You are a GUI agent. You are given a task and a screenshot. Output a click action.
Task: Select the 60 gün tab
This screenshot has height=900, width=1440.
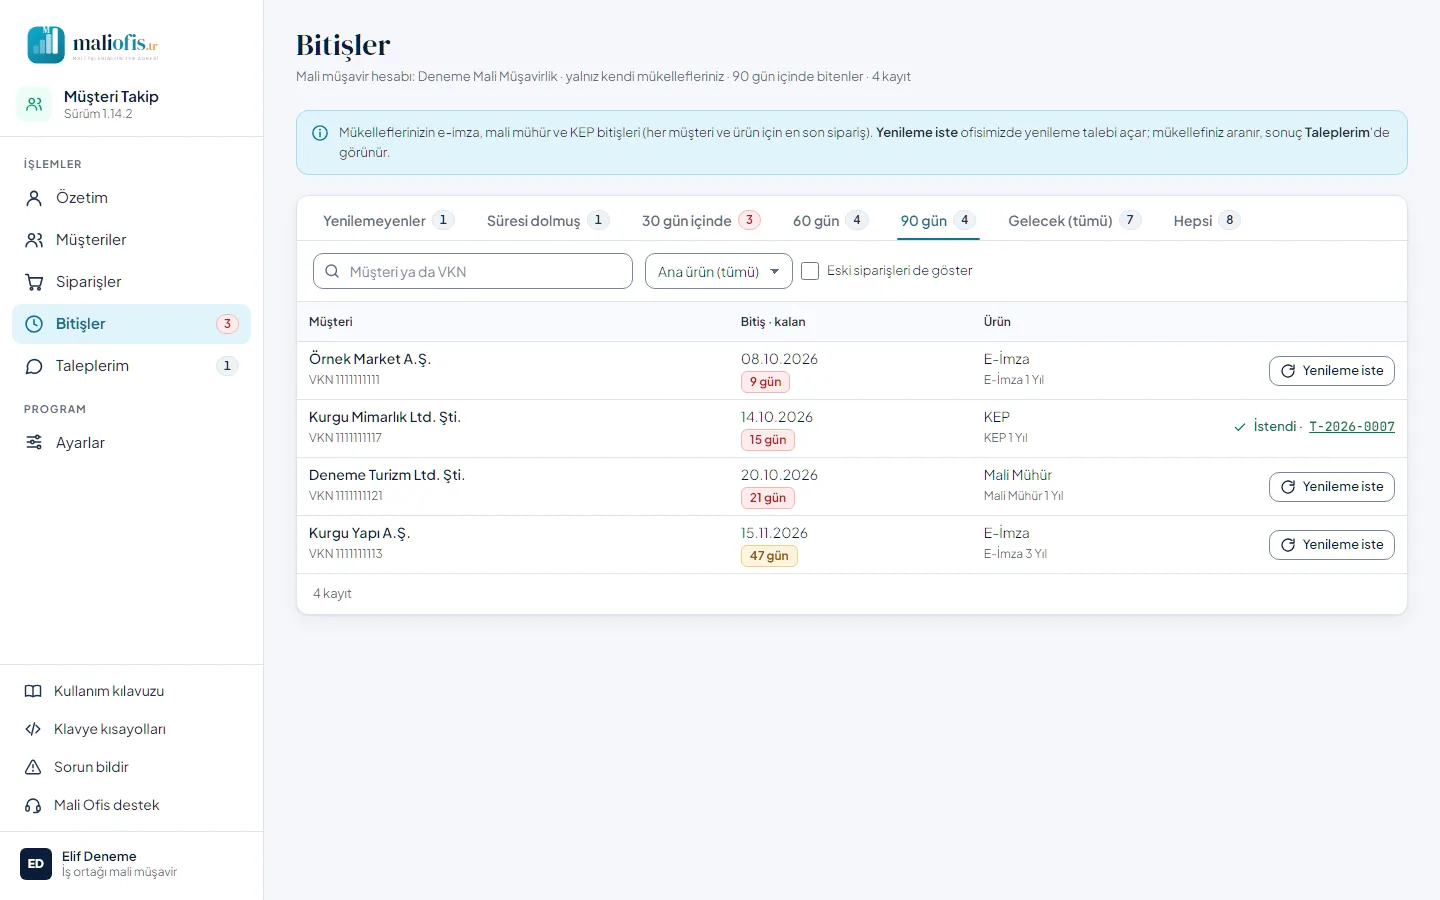point(830,220)
